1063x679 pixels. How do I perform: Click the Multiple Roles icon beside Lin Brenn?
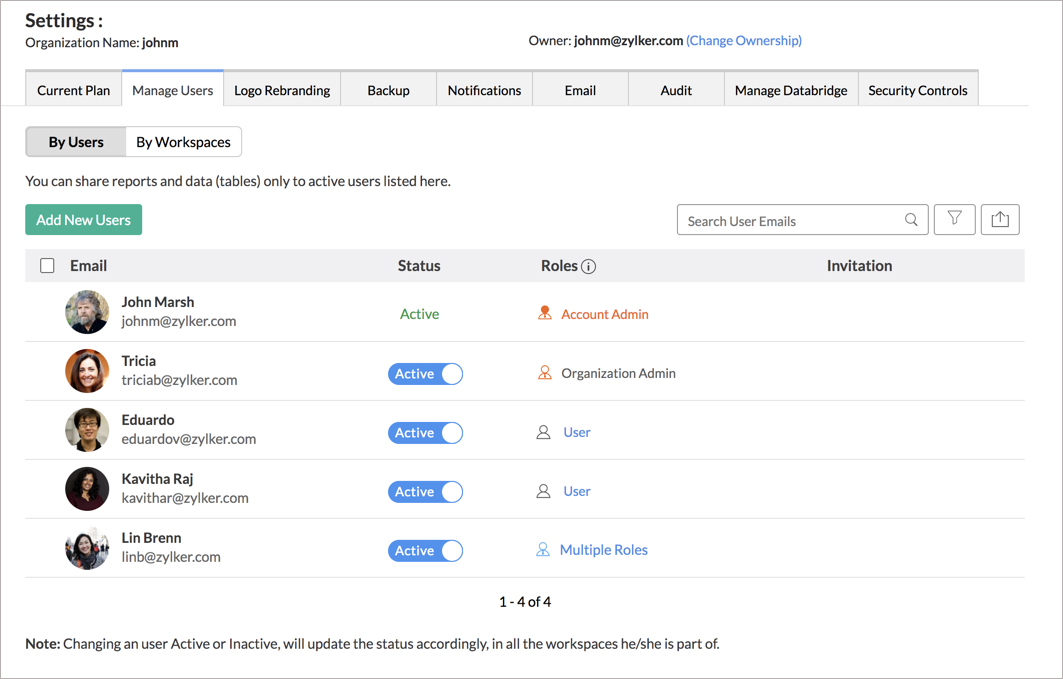(543, 549)
